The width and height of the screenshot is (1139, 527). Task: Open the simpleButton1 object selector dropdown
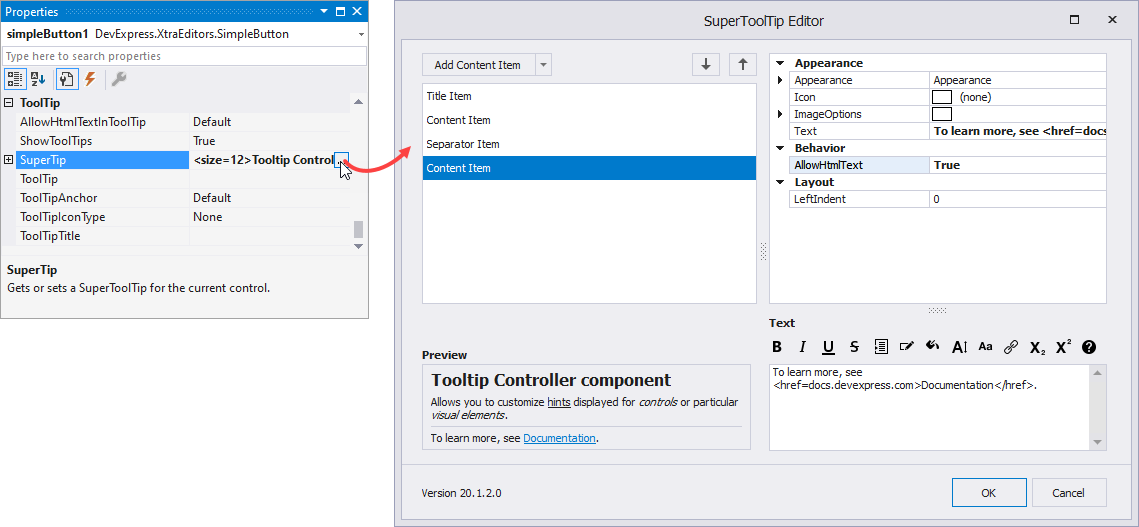pyautogui.click(x=361, y=34)
